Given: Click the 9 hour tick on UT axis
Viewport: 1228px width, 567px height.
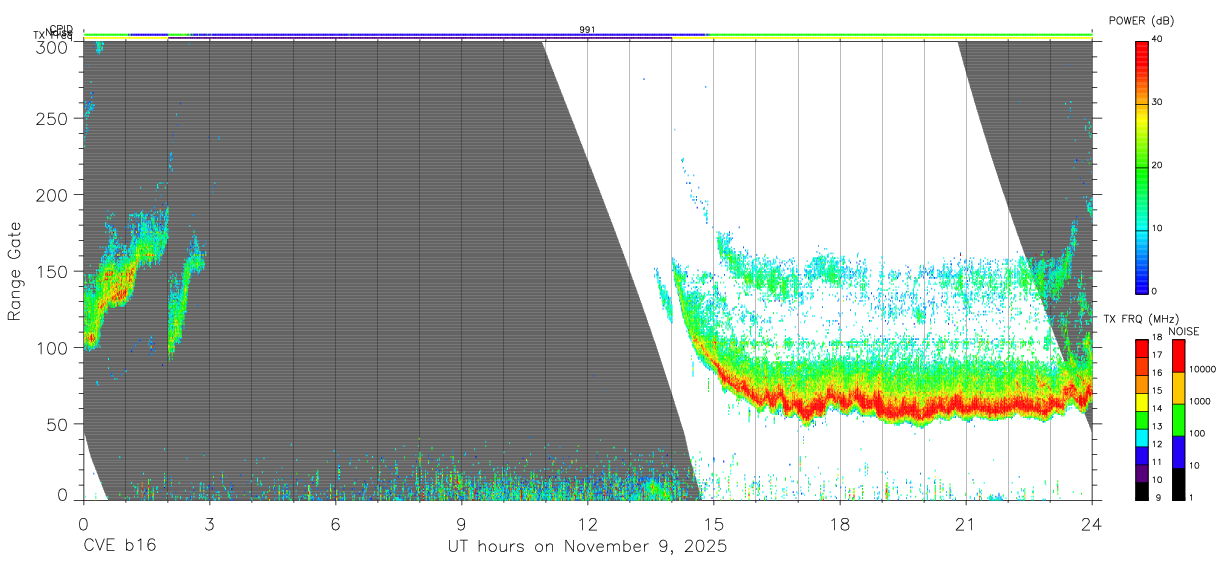Looking at the screenshot, I should [x=462, y=523].
